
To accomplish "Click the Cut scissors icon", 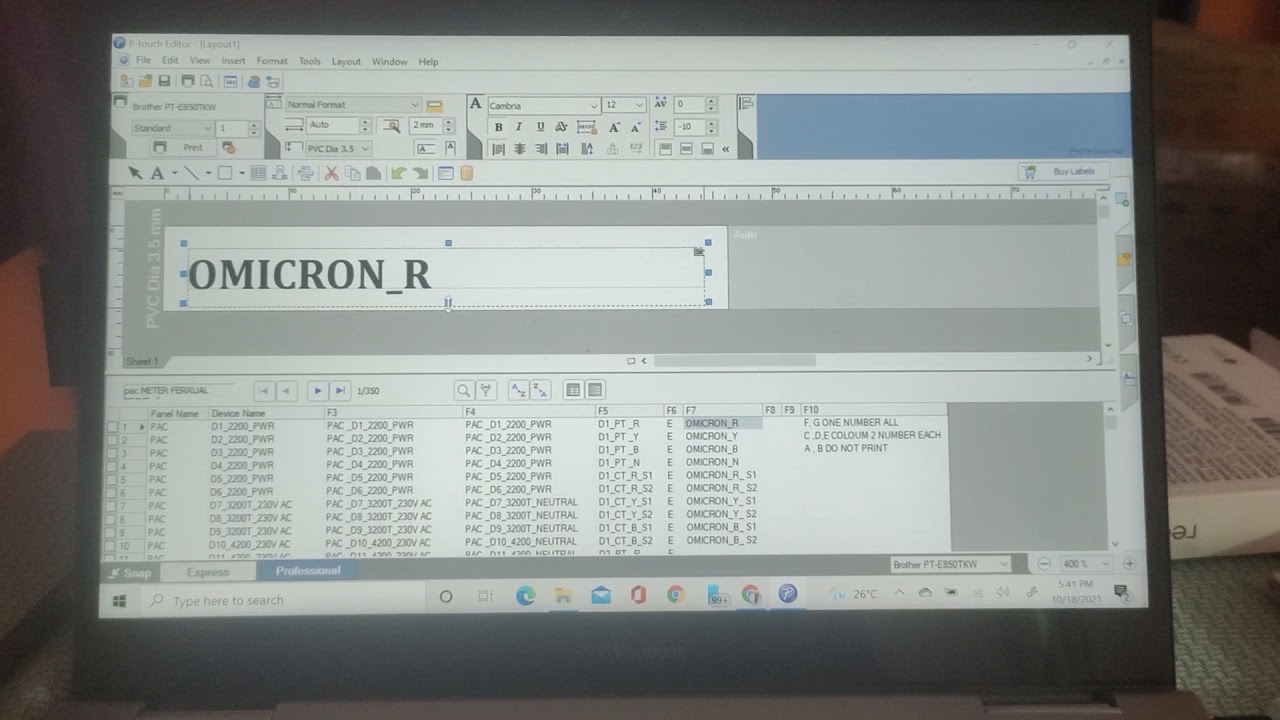I will click(331, 173).
